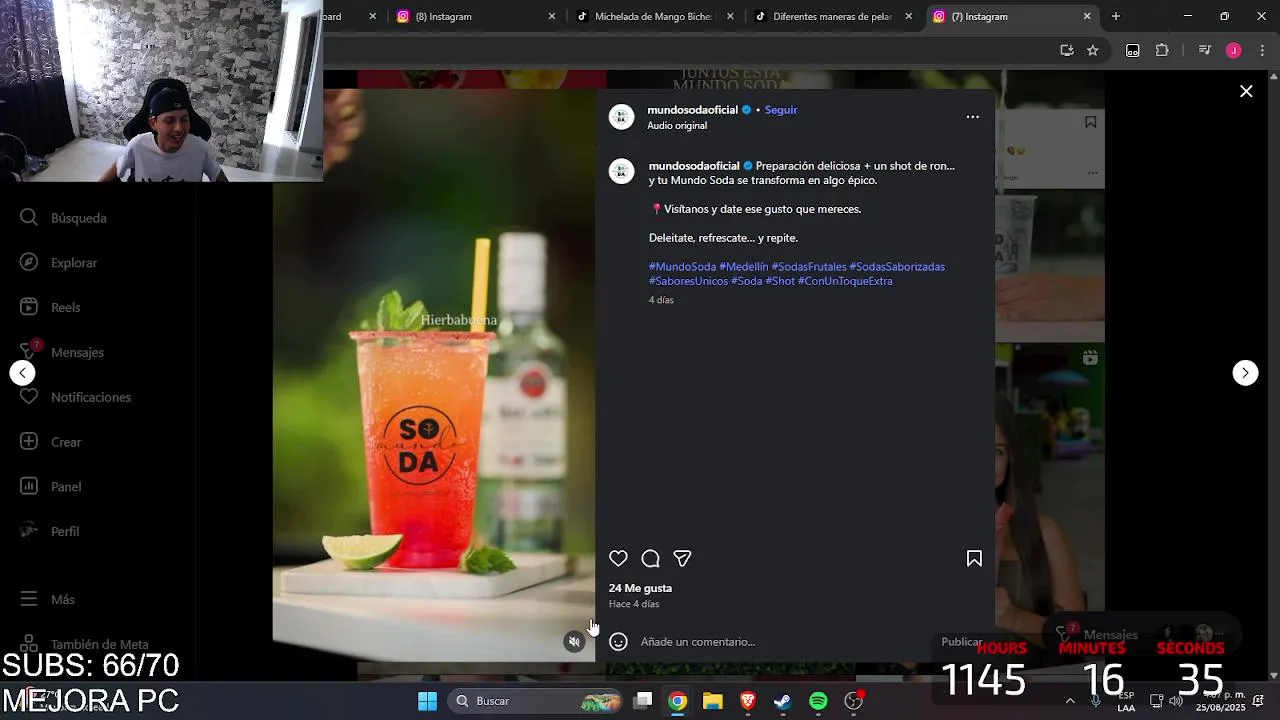Click Publicar to post comment
This screenshot has height=720, width=1280.
coord(961,642)
